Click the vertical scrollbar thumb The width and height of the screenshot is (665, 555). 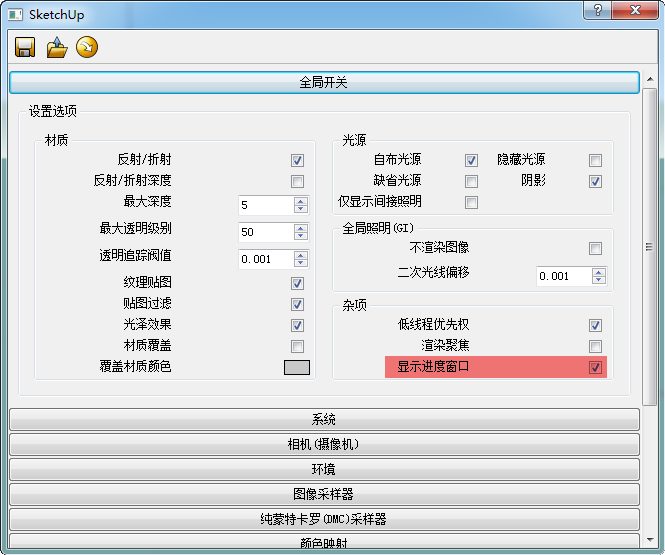coord(650,247)
